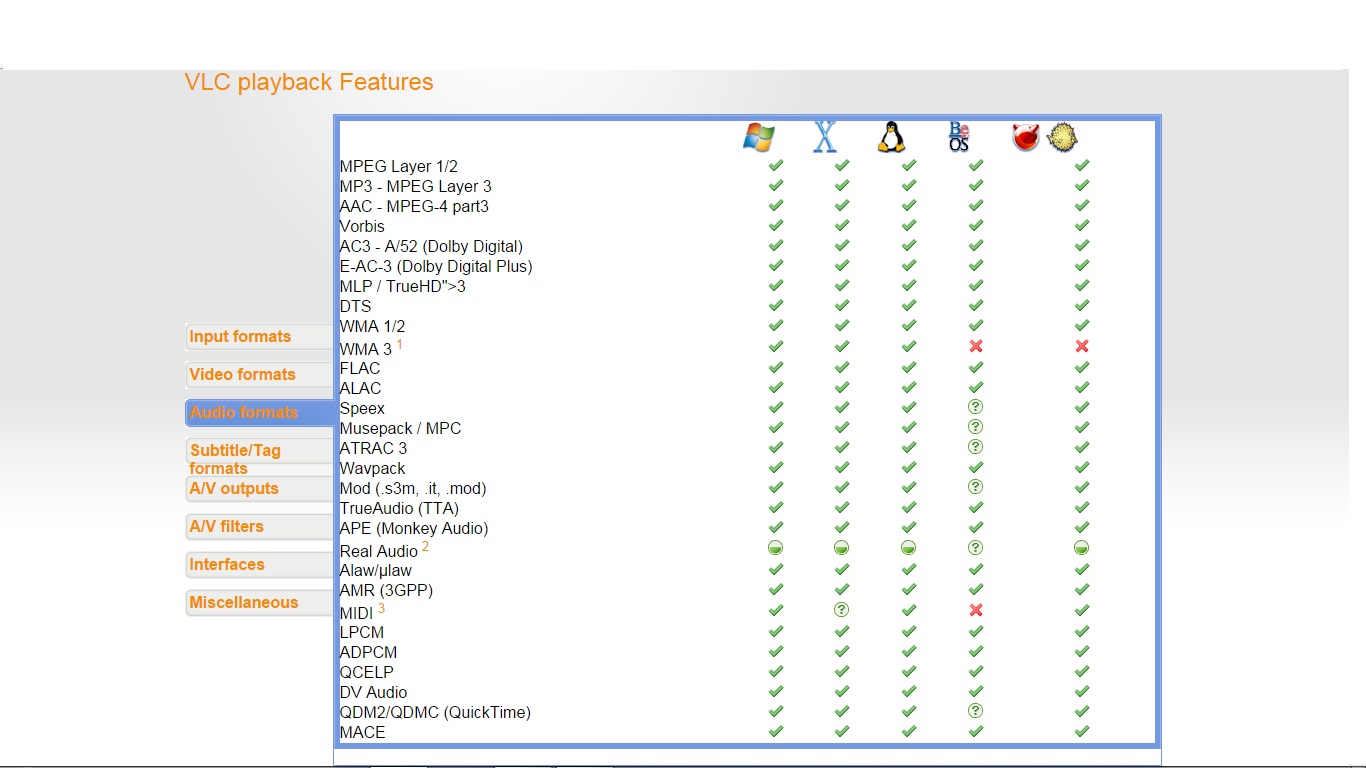Click the 'Speex' row label

[362, 409]
